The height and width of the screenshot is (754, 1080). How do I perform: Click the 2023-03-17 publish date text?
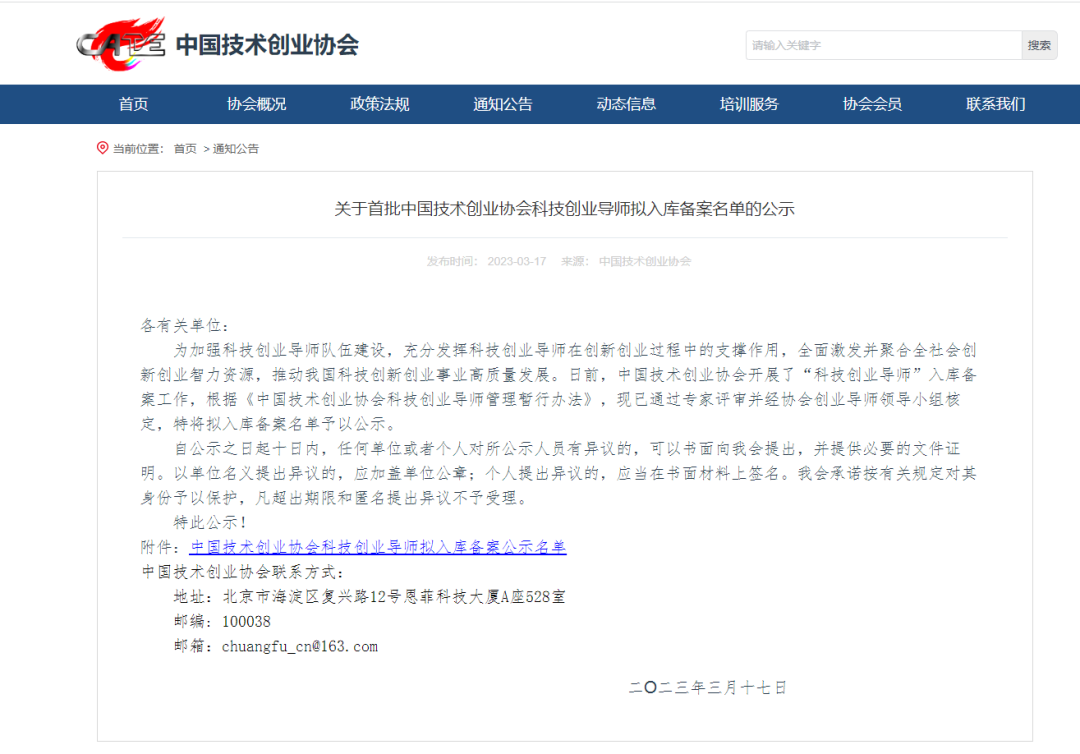click(516, 261)
